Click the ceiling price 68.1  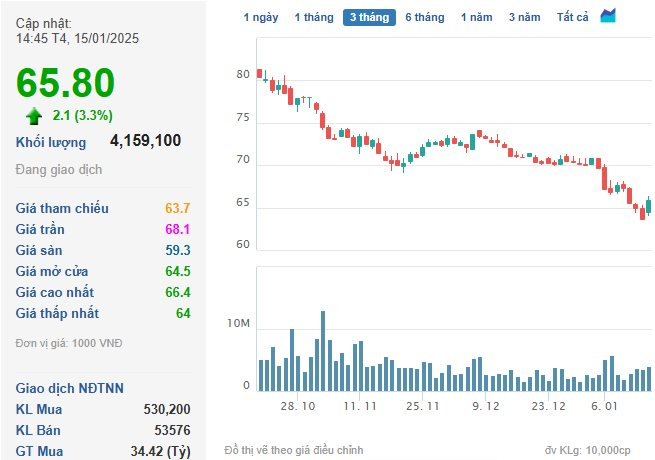tap(178, 229)
